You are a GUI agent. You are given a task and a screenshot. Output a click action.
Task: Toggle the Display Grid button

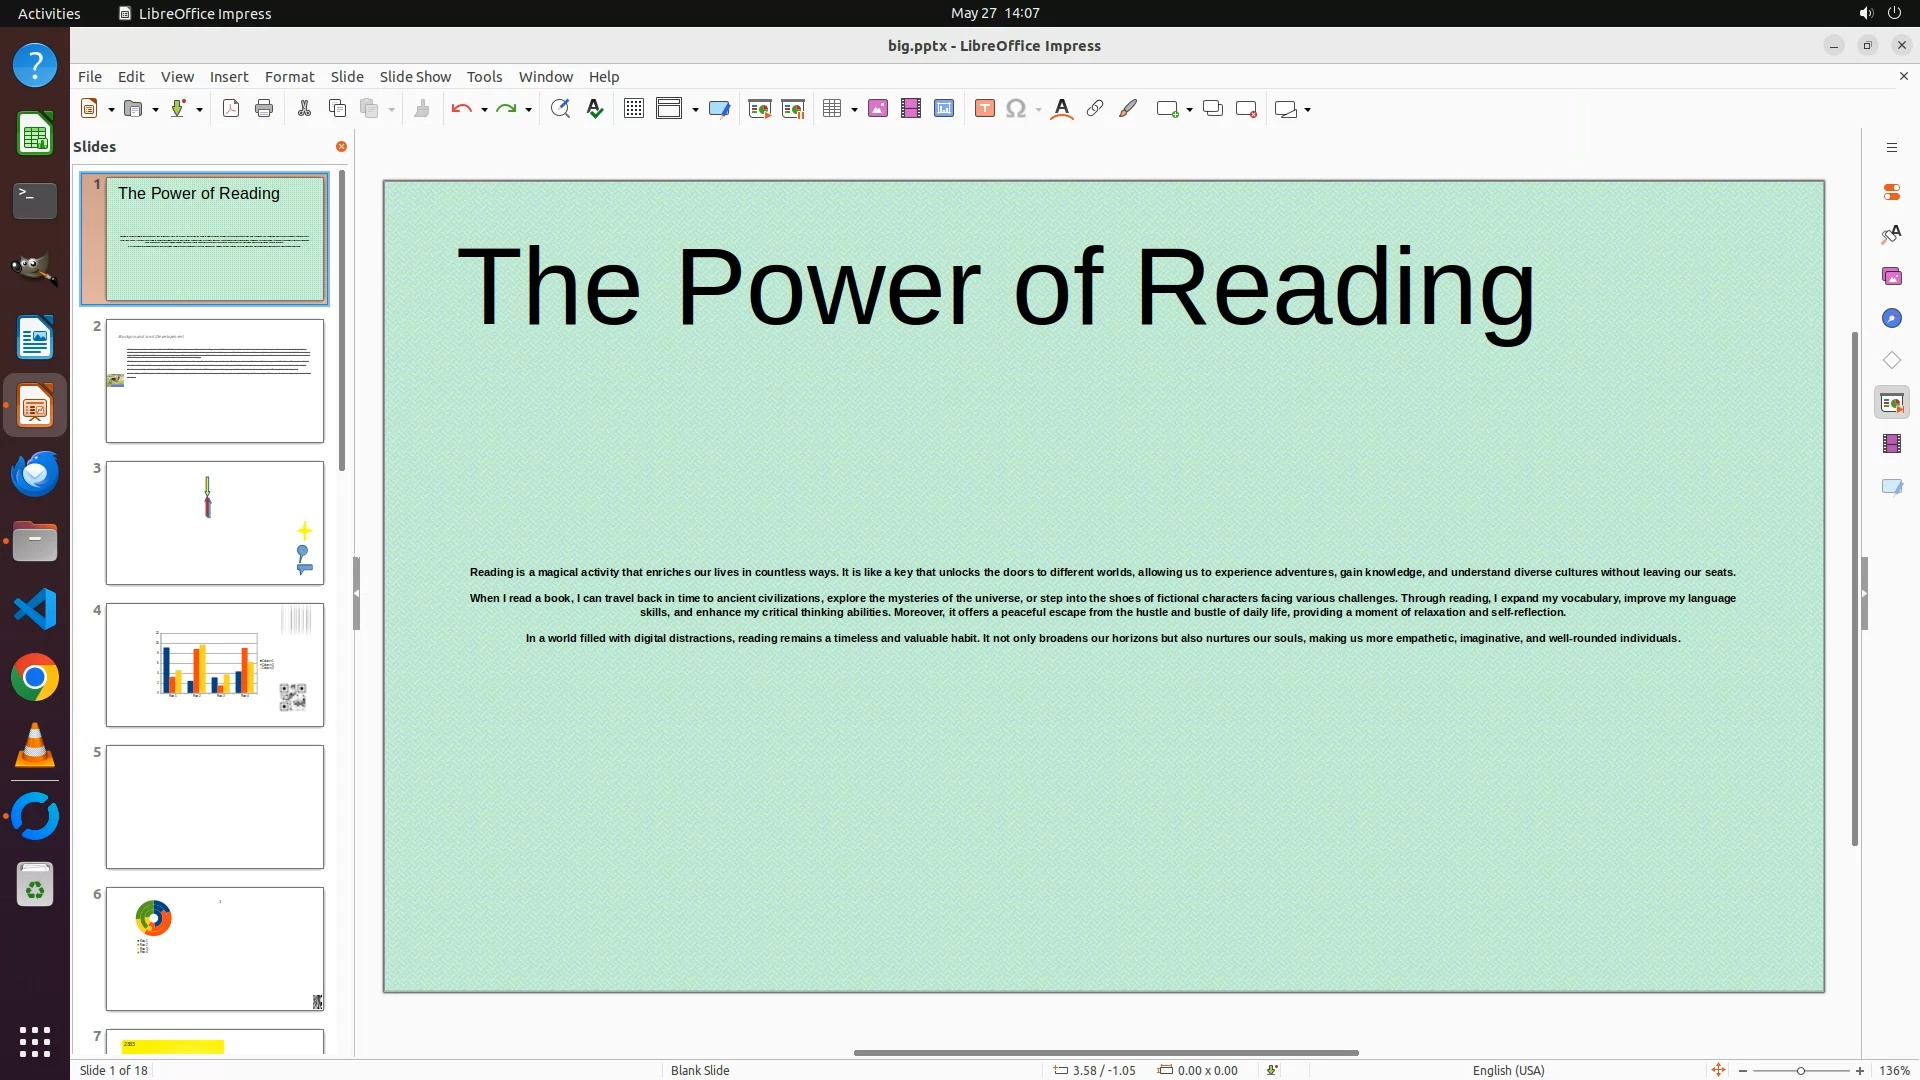[x=633, y=109]
